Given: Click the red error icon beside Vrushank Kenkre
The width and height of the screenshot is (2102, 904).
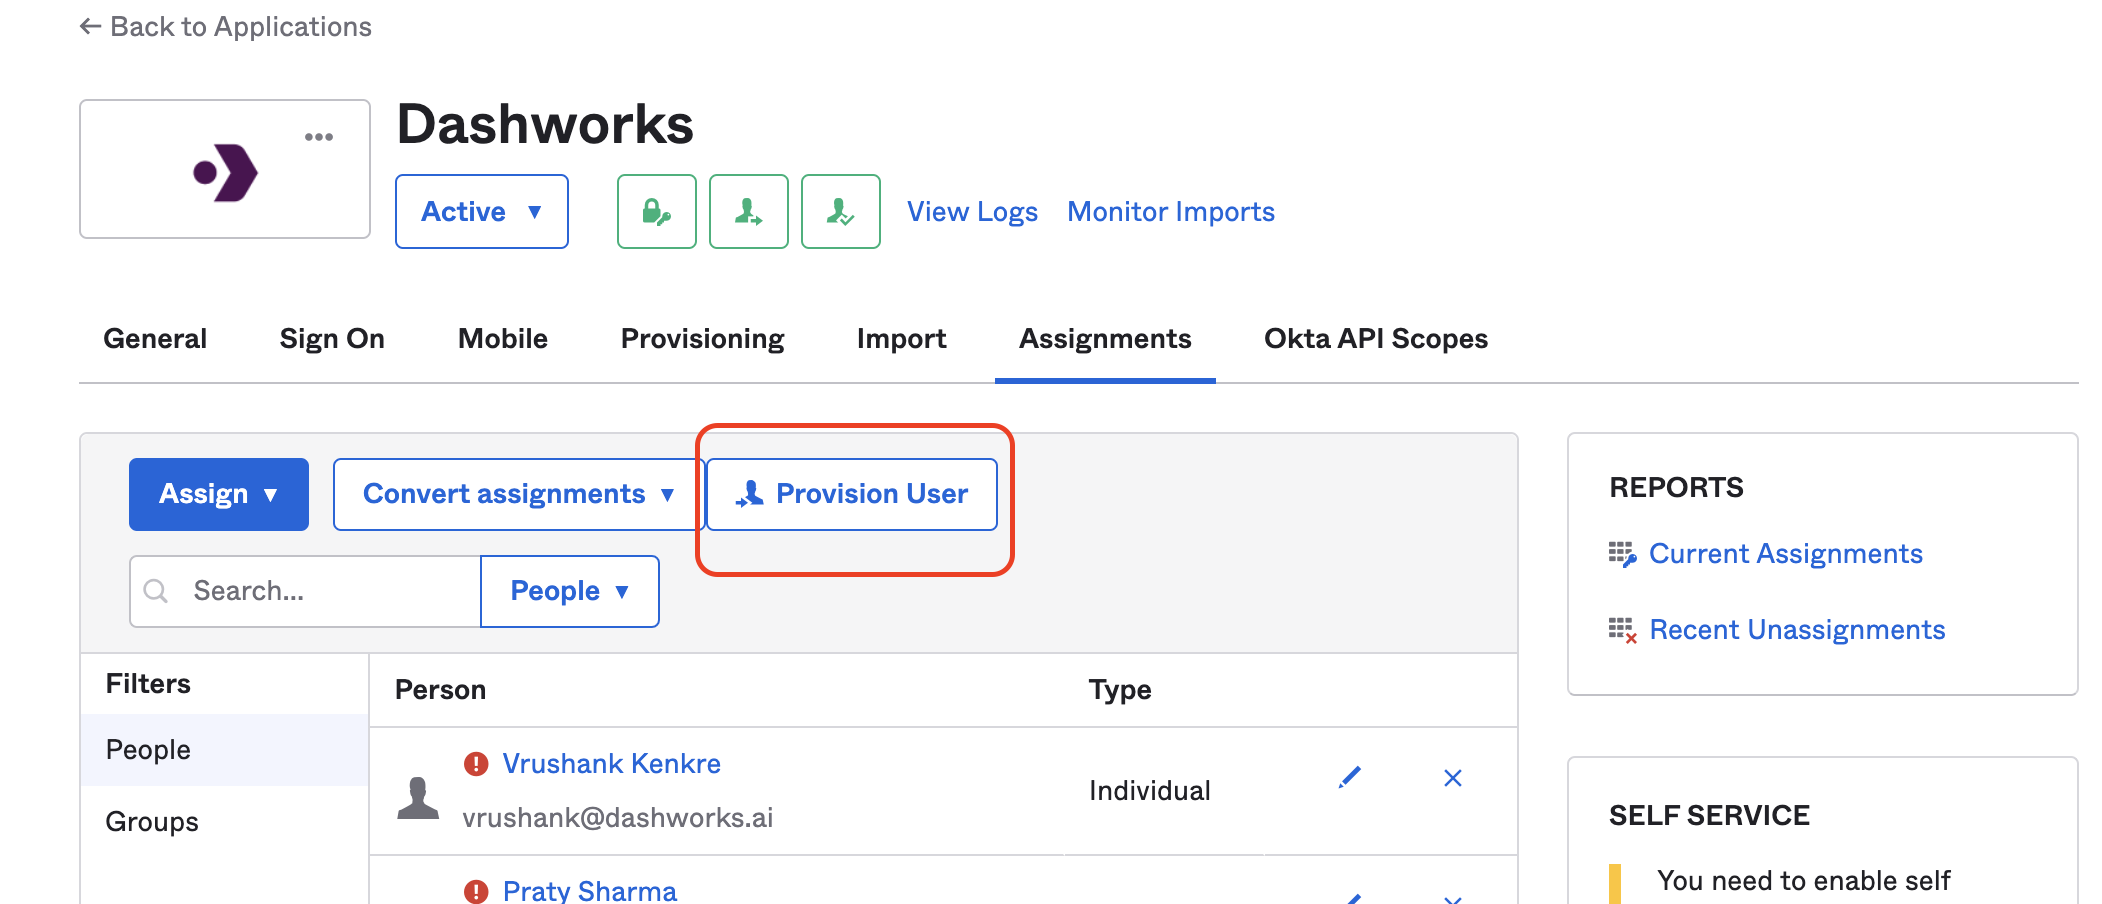Looking at the screenshot, I should click(x=476, y=764).
